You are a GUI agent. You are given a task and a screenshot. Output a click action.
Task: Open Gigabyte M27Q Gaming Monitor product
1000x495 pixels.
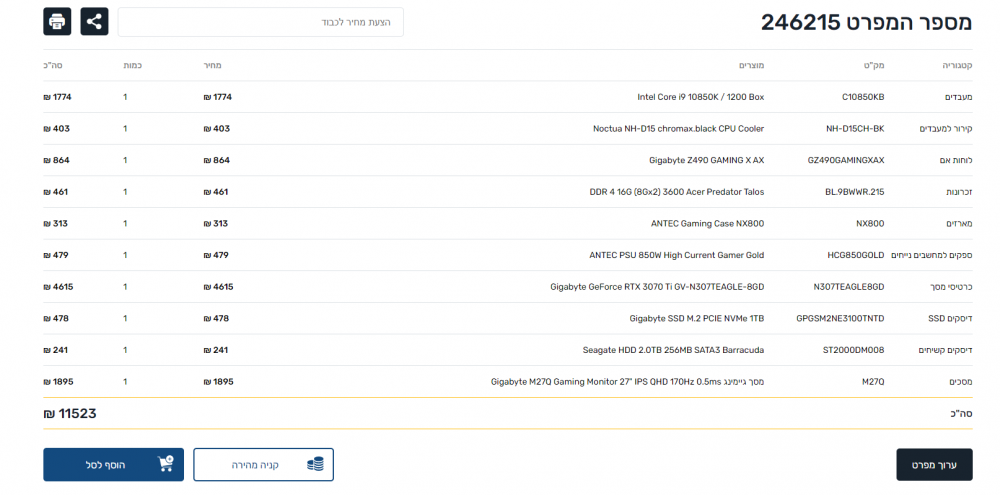tap(627, 382)
